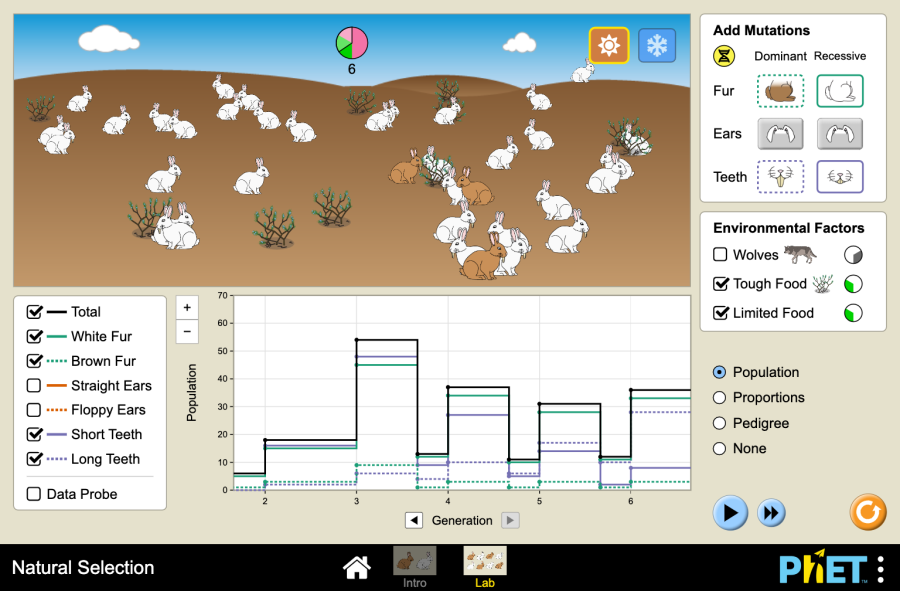Zoom in the population graph
This screenshot has height=591, width=900.
187,308
